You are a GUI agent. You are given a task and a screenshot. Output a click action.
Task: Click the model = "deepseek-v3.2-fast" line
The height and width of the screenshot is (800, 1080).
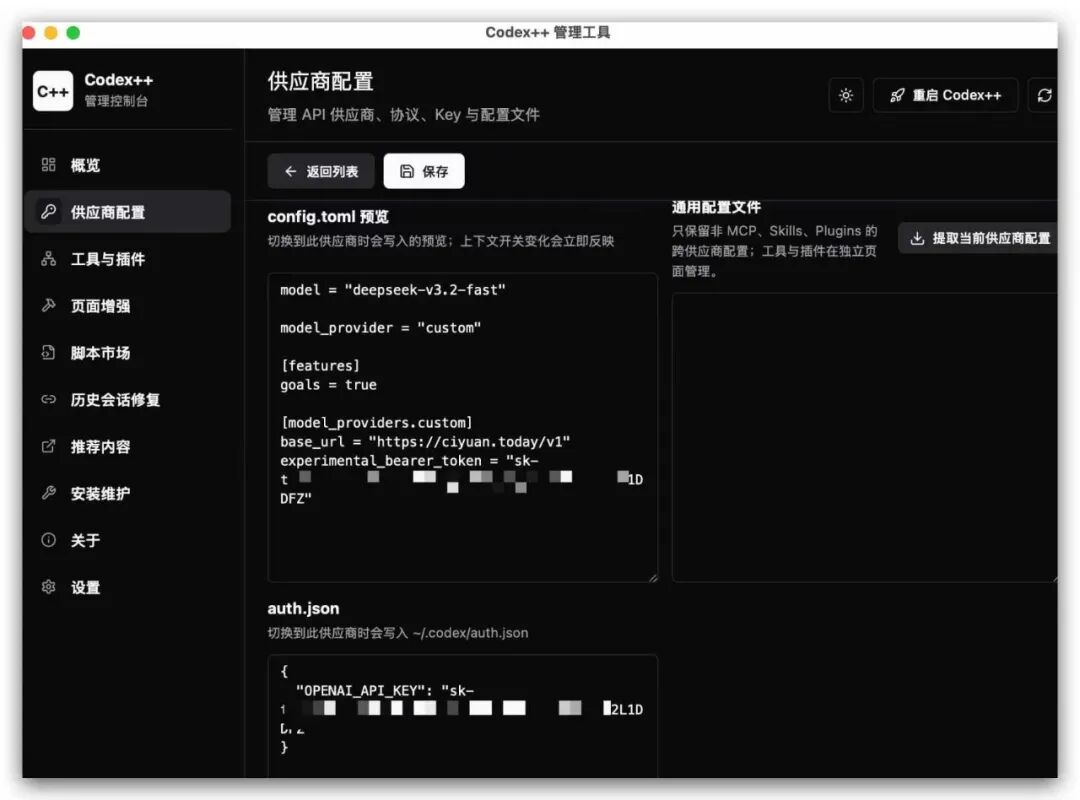click(393, 290)
